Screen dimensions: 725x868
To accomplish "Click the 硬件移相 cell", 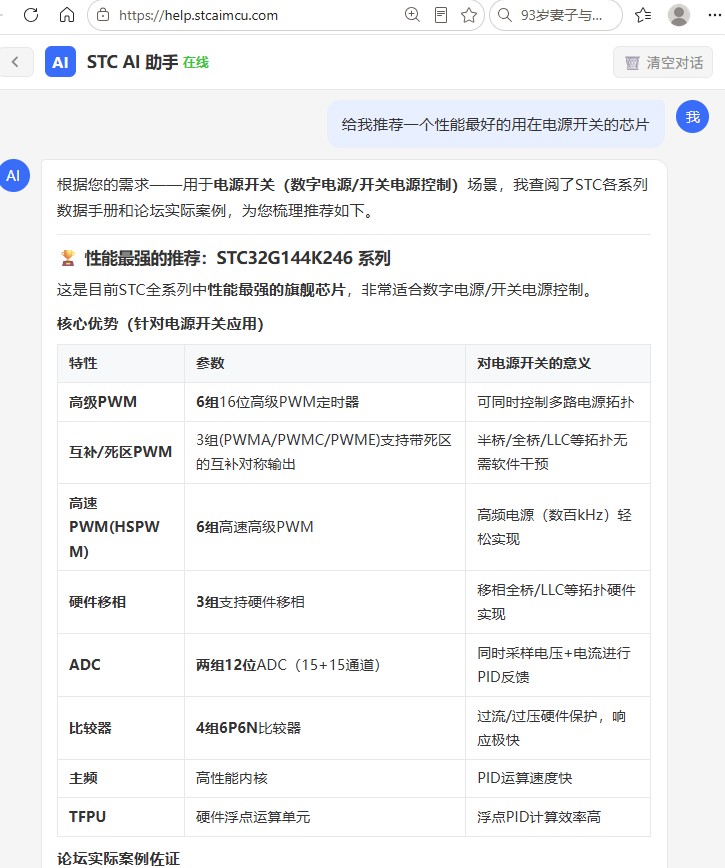I will click(x=121, y=602).
